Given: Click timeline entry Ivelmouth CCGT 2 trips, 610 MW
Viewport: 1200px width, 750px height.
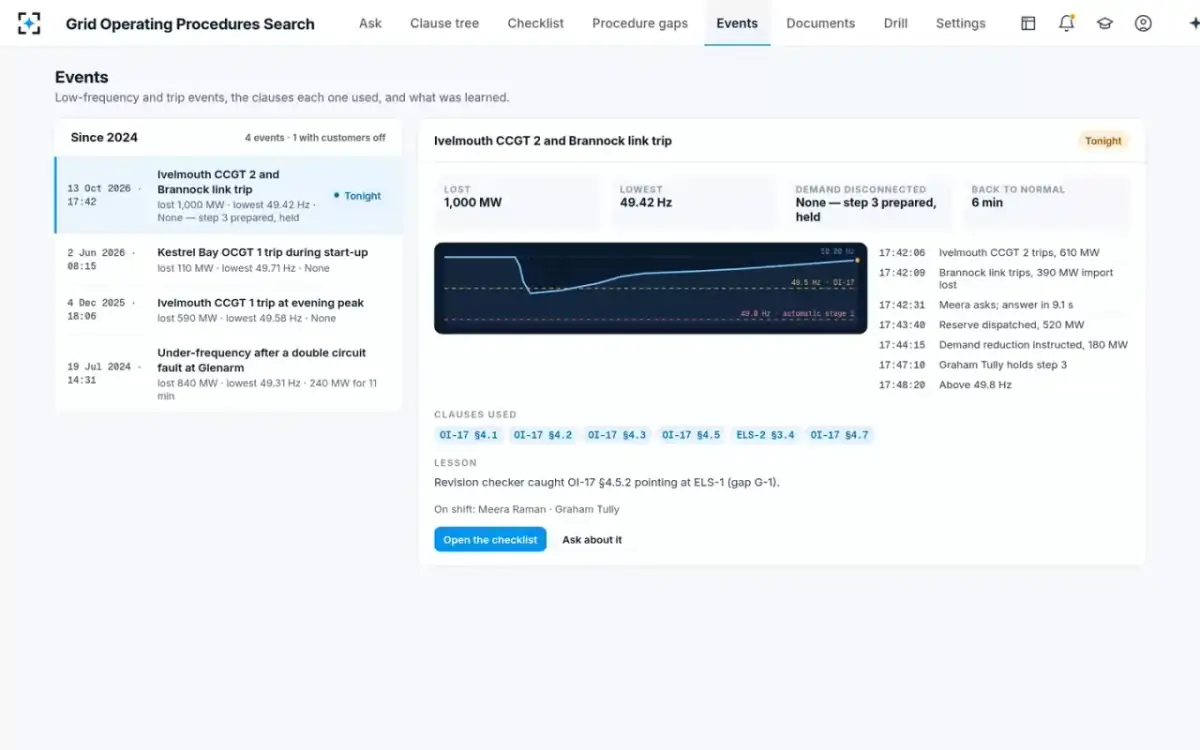Looking at the screenshot, I should pos(1003,253).
